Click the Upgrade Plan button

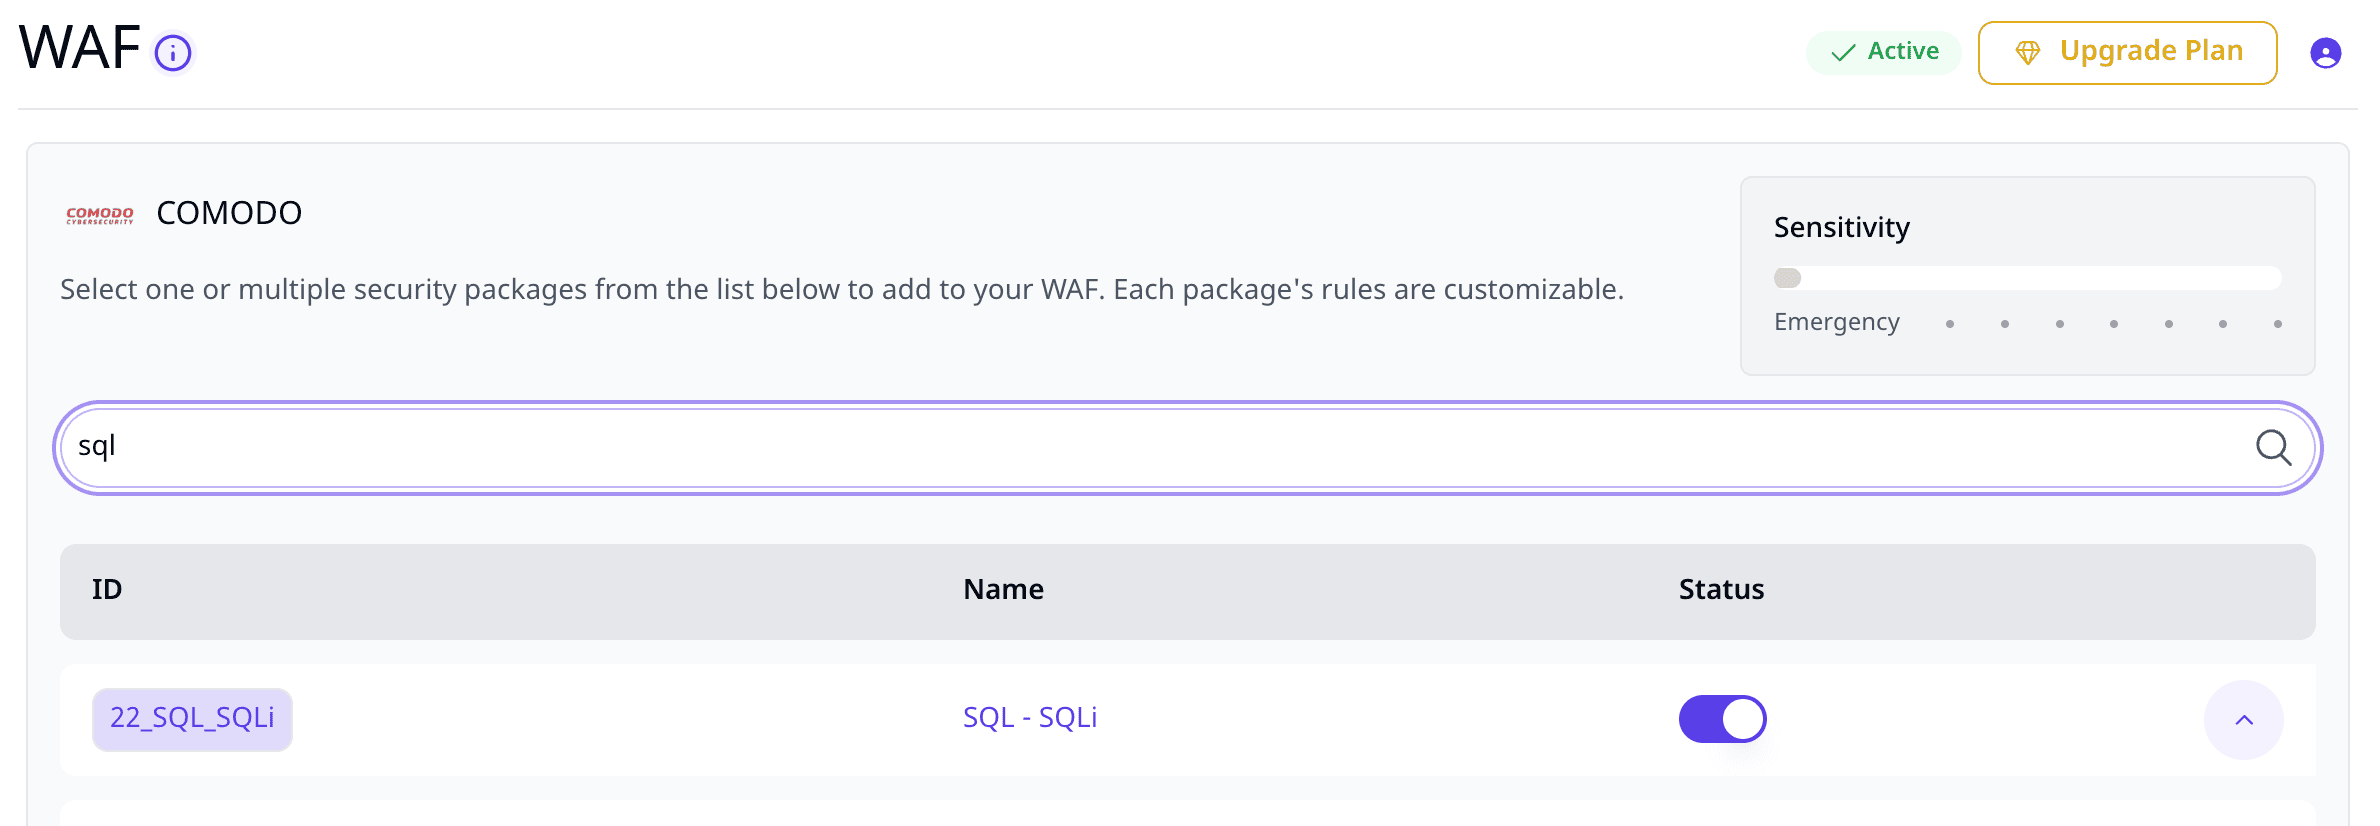[2127, 53]
